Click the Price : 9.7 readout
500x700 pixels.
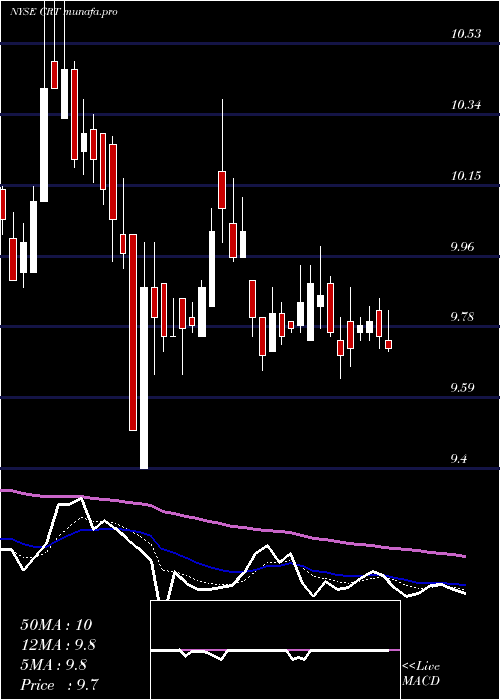coord(59,685)
